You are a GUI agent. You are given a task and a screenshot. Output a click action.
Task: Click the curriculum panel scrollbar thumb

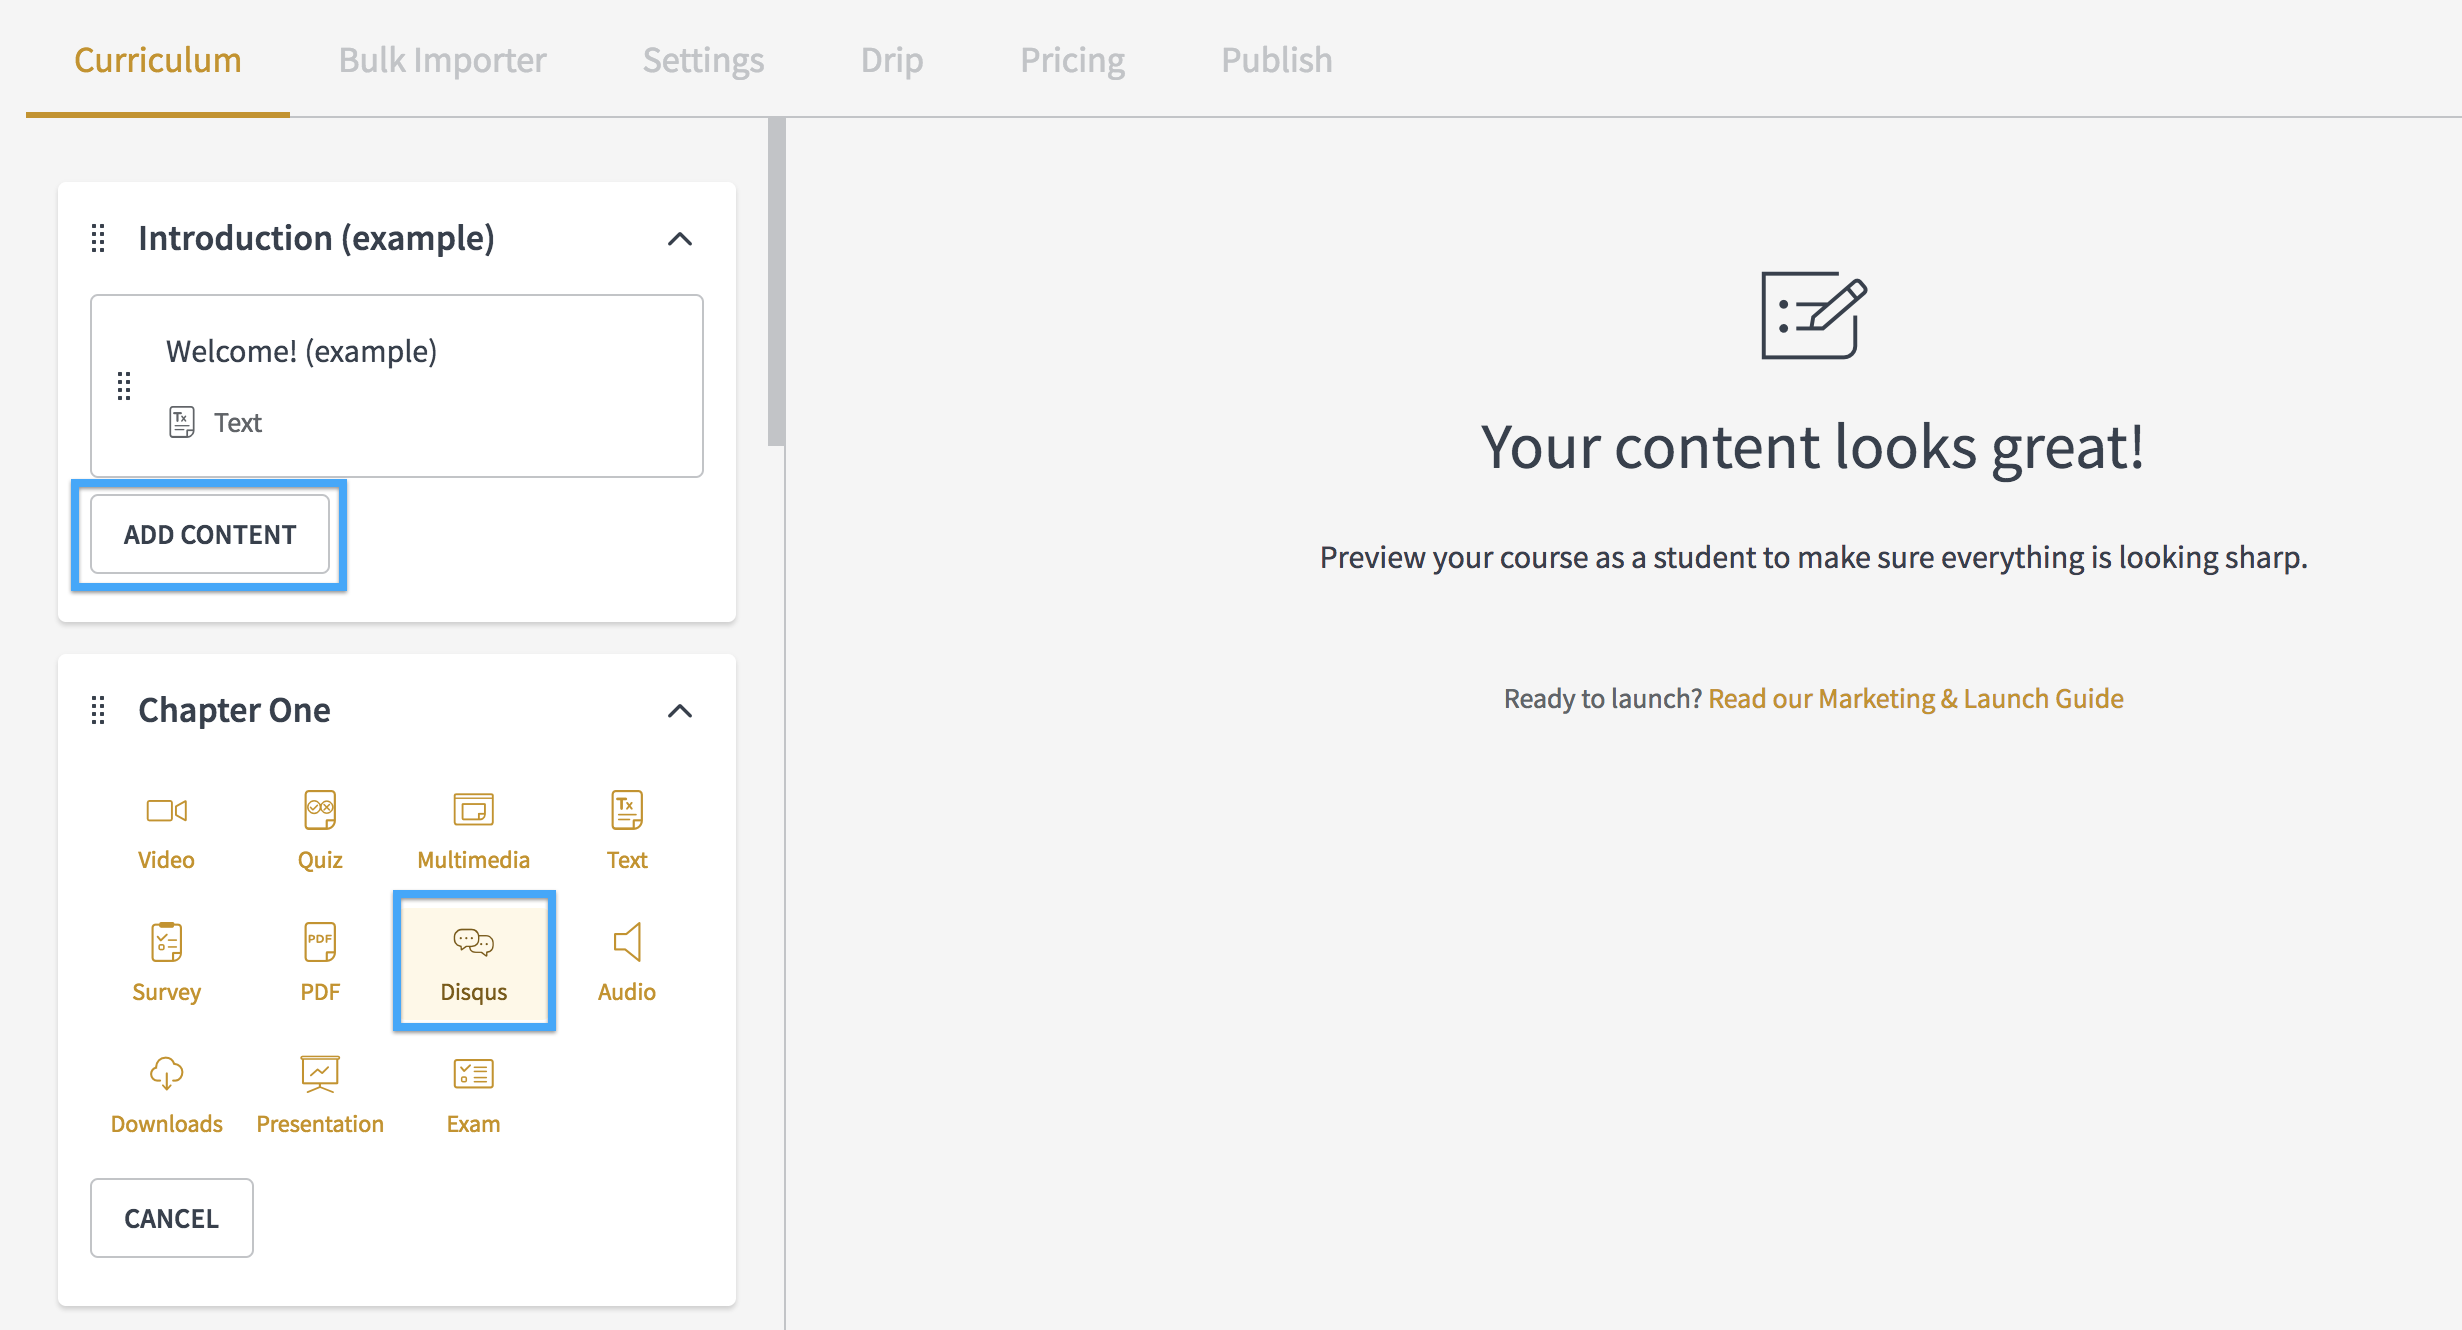tap(776, 282)
